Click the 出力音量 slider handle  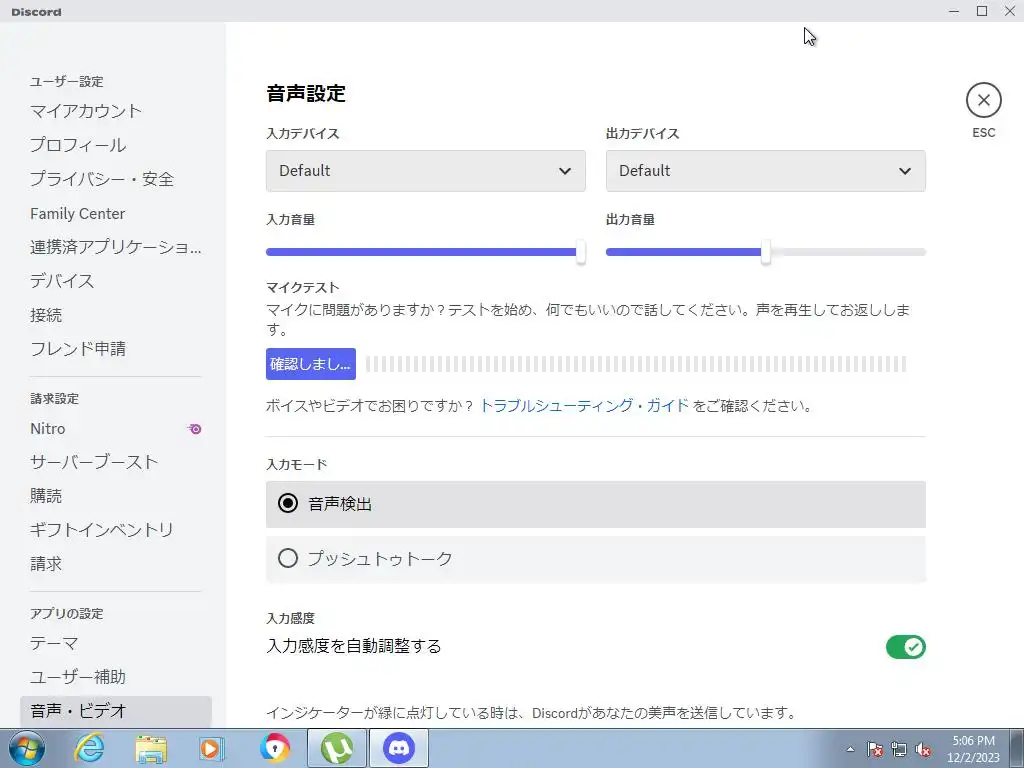point(765,252)
